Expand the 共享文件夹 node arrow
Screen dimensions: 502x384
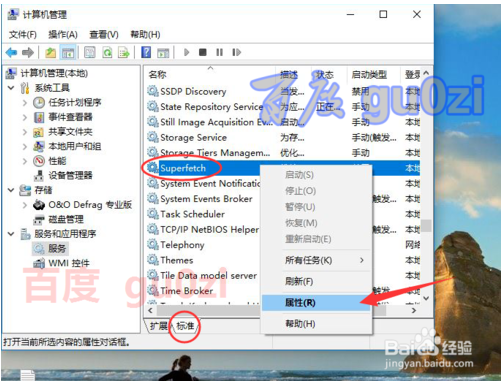[x=25, y=132]
